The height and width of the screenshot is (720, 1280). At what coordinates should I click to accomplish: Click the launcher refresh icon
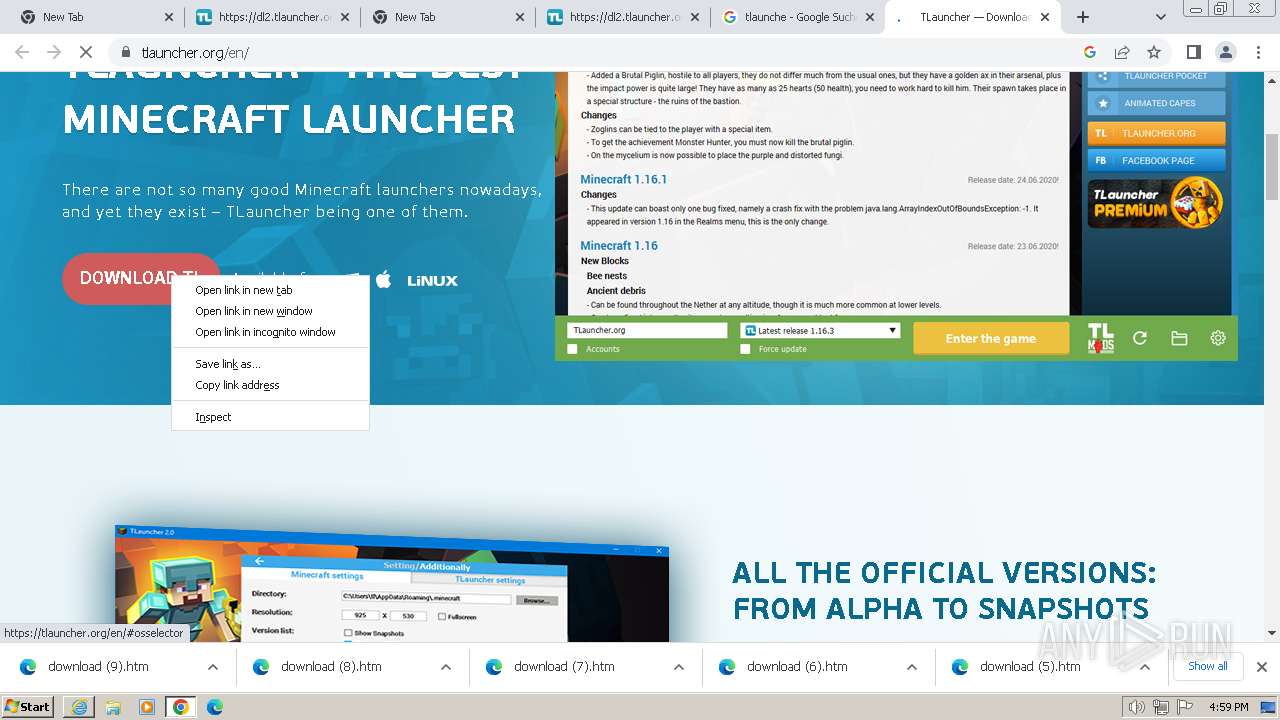pos(1140,338)
